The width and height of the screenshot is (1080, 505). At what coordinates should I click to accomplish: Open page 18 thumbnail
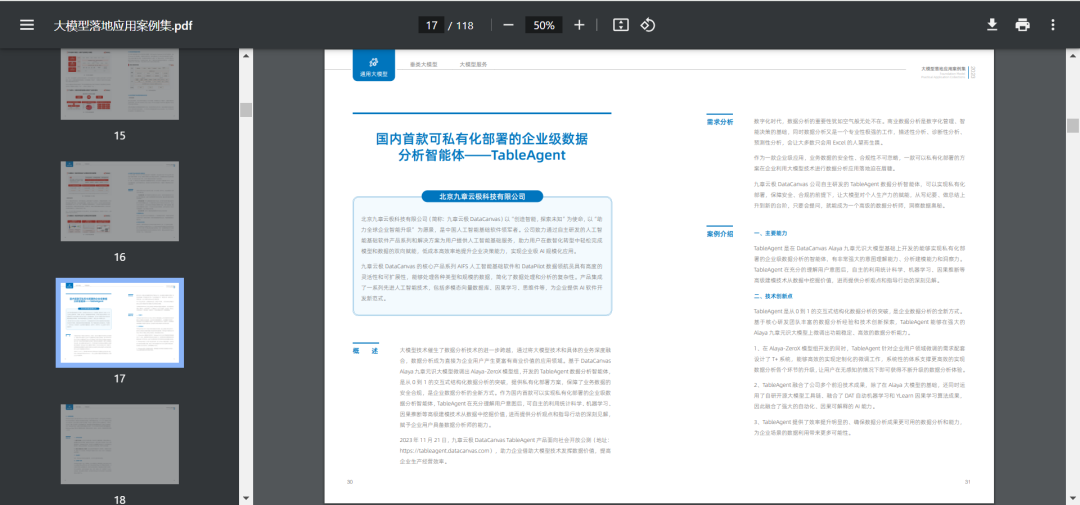pos(120,445)
